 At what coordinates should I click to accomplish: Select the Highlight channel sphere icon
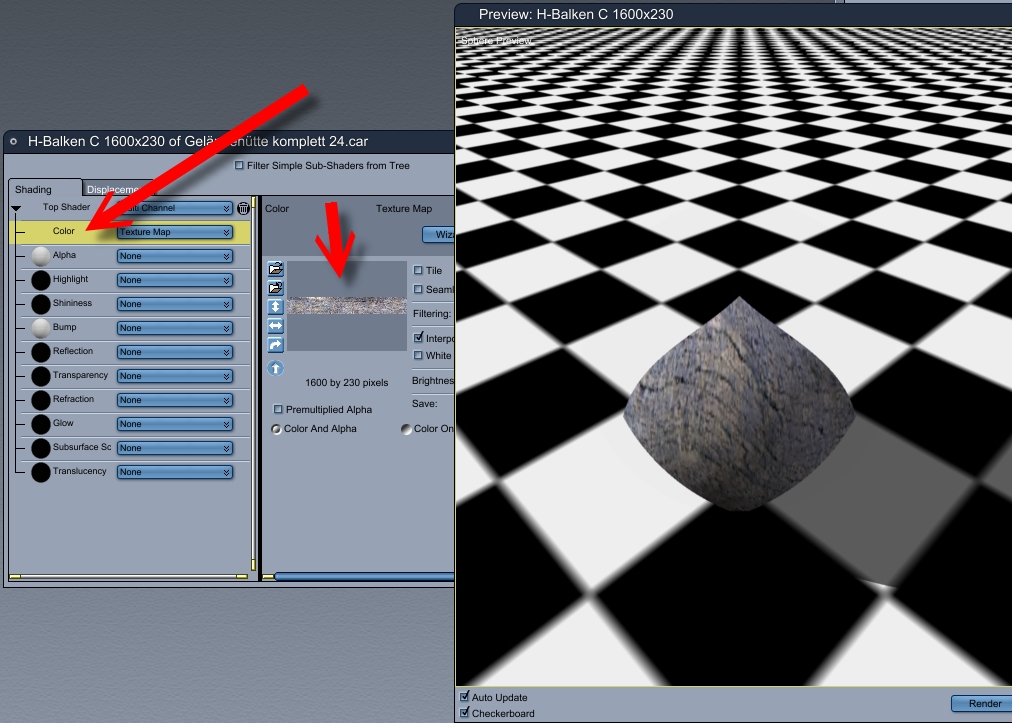41,280
